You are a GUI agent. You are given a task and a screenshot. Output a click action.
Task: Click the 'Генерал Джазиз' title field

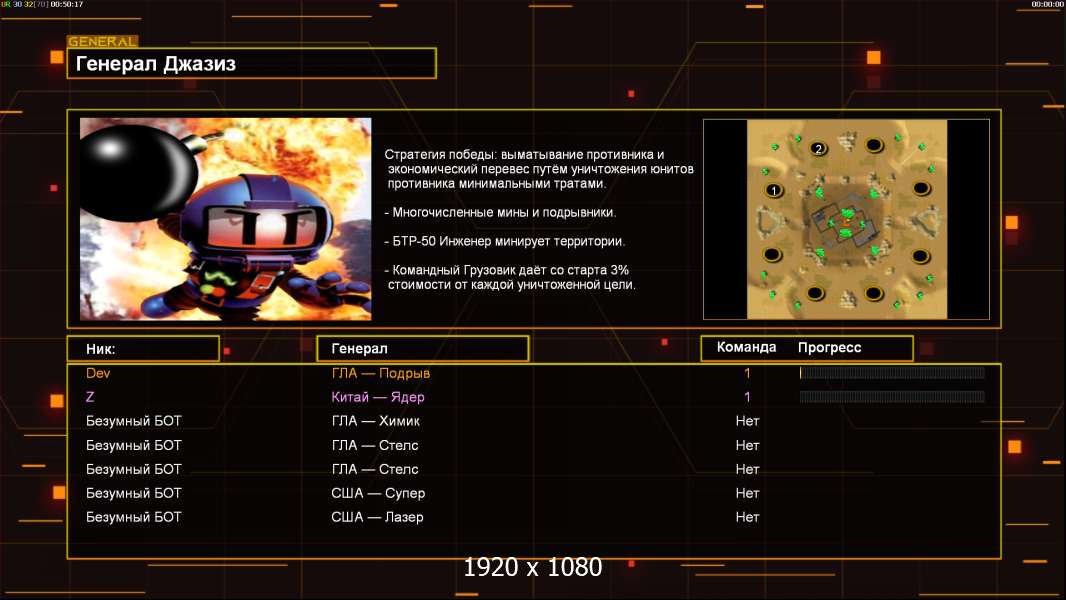tap(252, 63)
